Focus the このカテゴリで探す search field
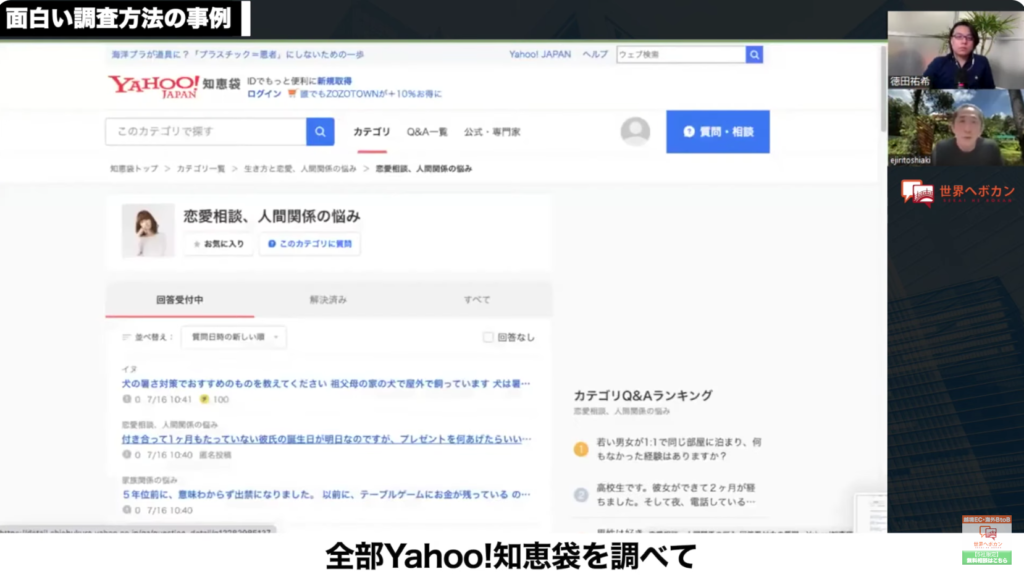 [206, 132]
